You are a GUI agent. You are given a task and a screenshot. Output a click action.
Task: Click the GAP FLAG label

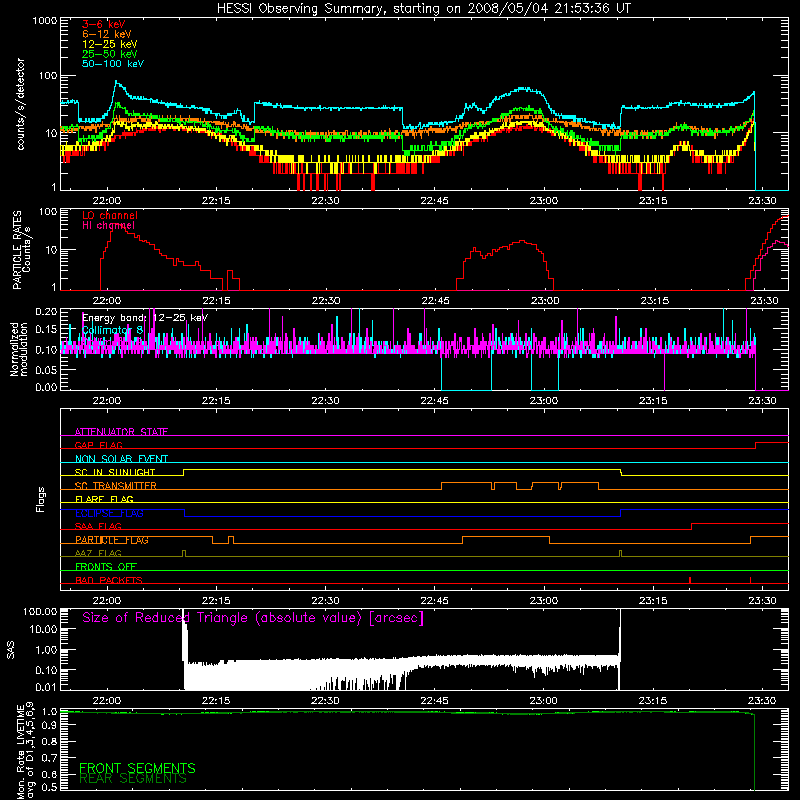[98, 445]
